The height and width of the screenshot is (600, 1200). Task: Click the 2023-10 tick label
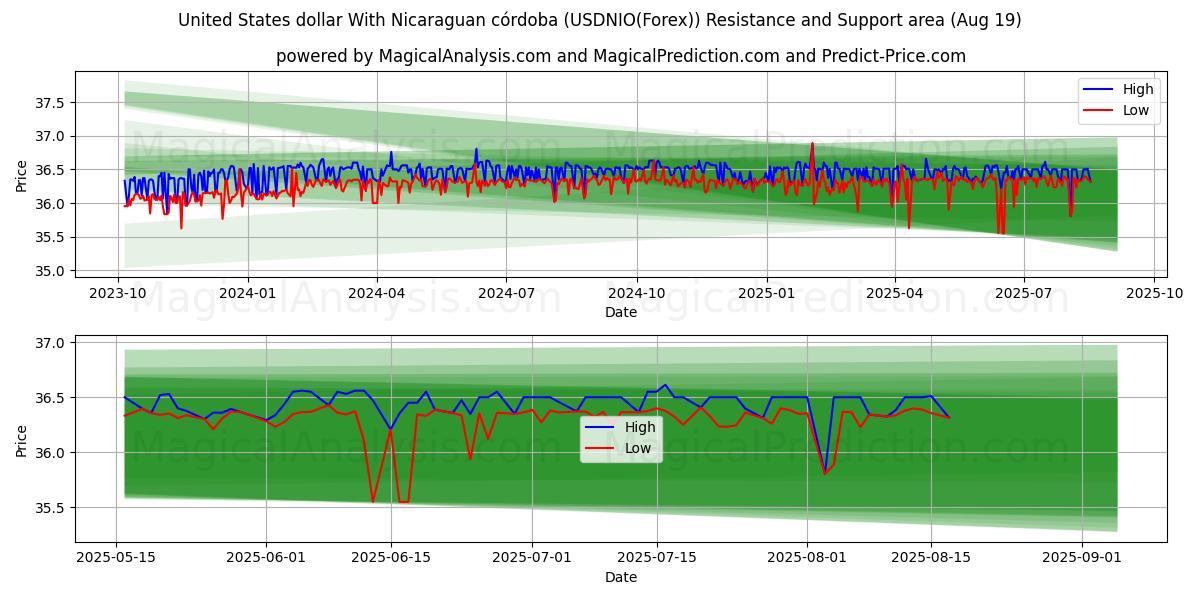(118, 293)
